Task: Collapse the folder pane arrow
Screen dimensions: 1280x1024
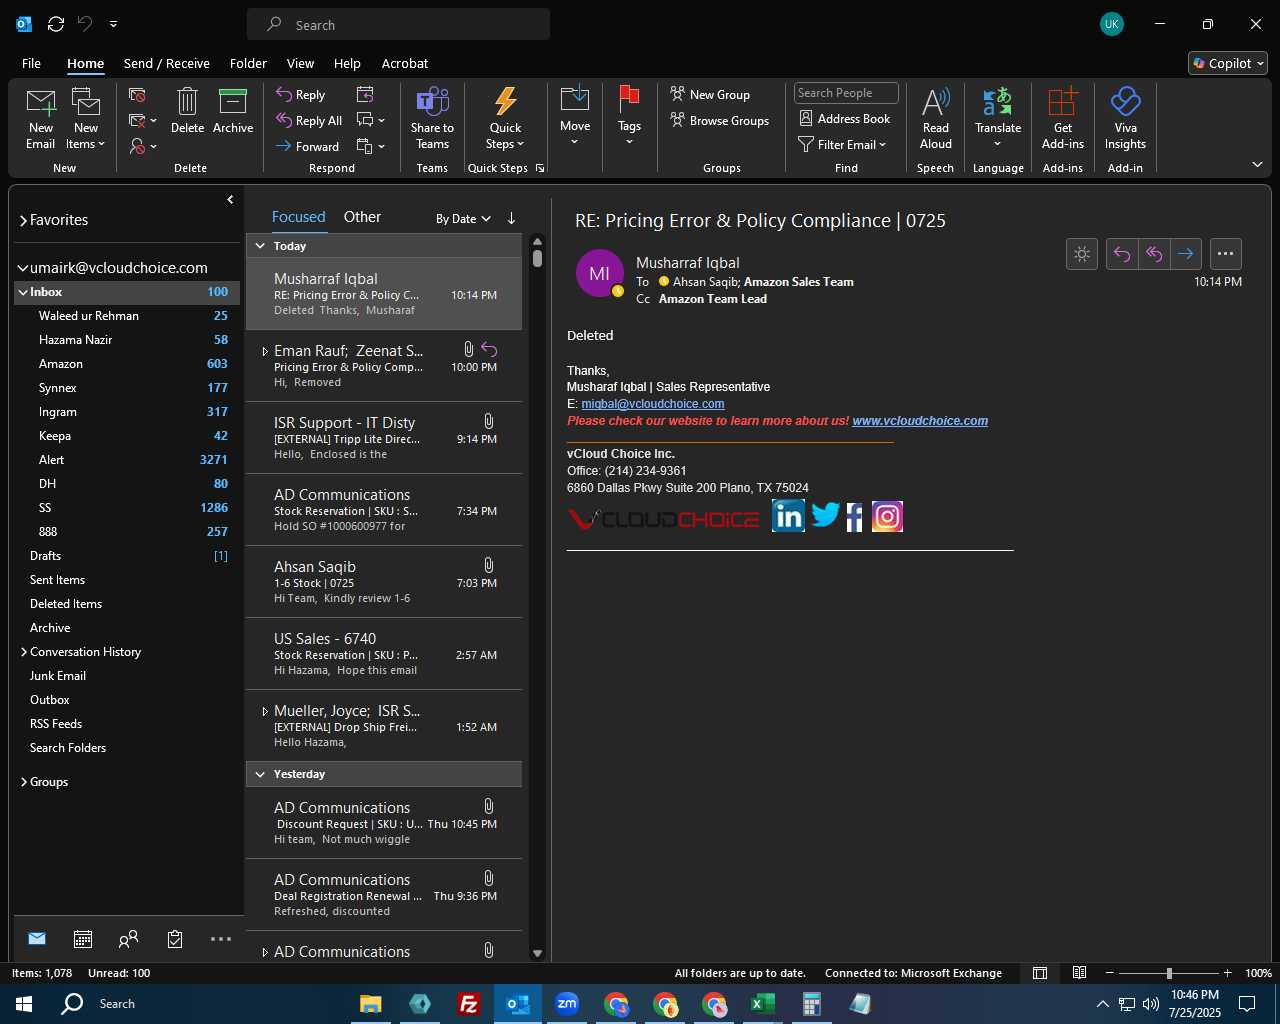Action: pos(230,200)
